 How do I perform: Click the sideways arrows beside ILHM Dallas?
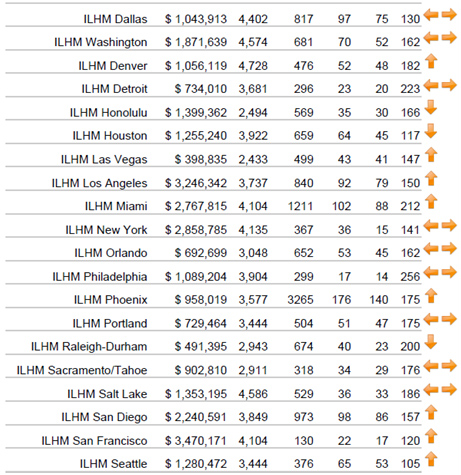click(x=440, y=15)
